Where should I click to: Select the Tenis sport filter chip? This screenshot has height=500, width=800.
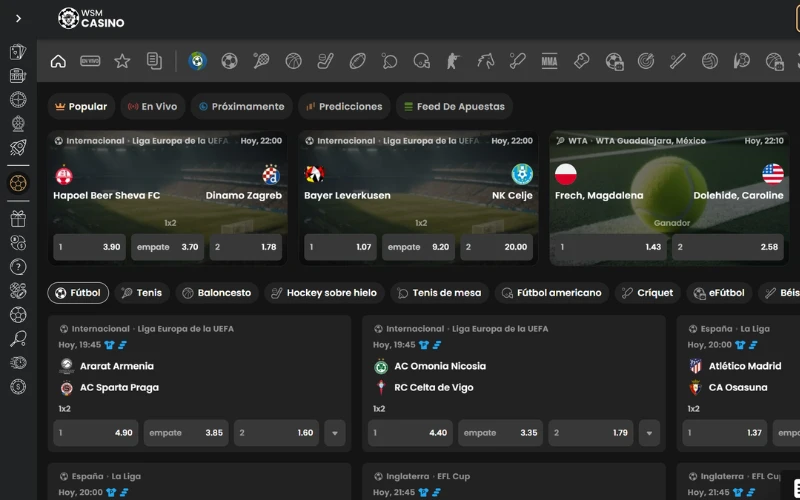coord(142,293)
